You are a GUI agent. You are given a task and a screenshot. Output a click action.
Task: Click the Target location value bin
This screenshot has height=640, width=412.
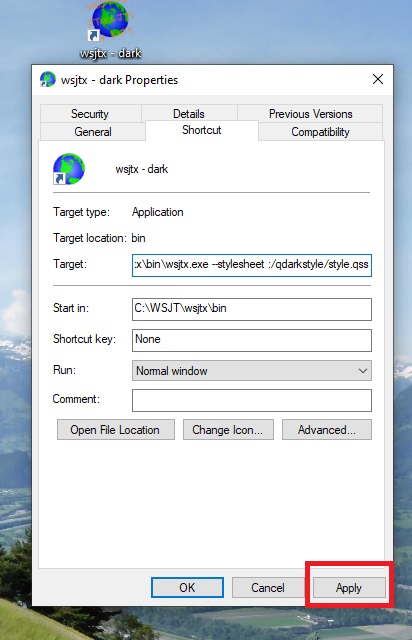point(138,238)
